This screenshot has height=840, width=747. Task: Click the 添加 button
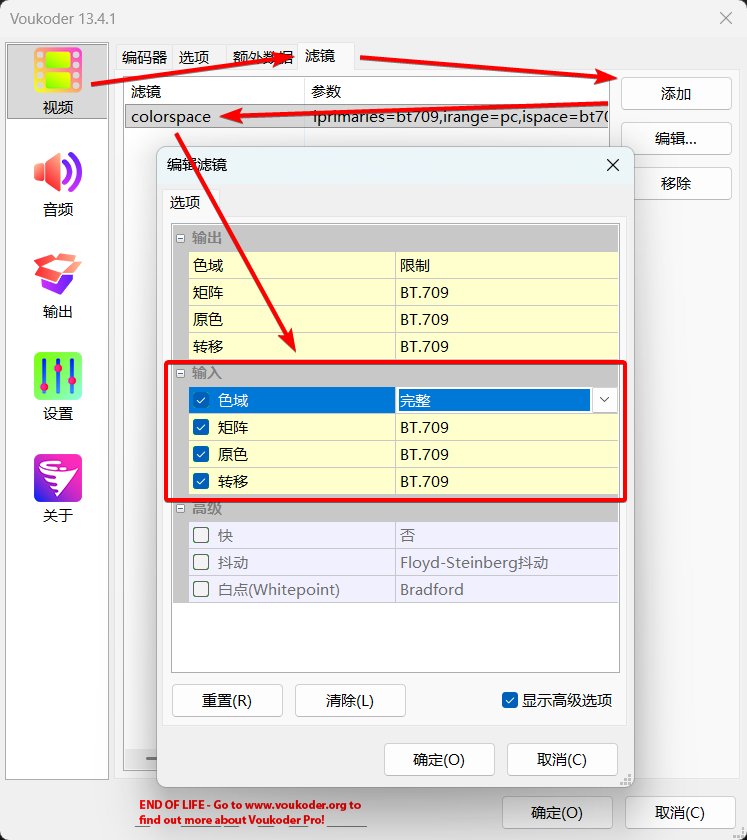(x=676, y=94)
